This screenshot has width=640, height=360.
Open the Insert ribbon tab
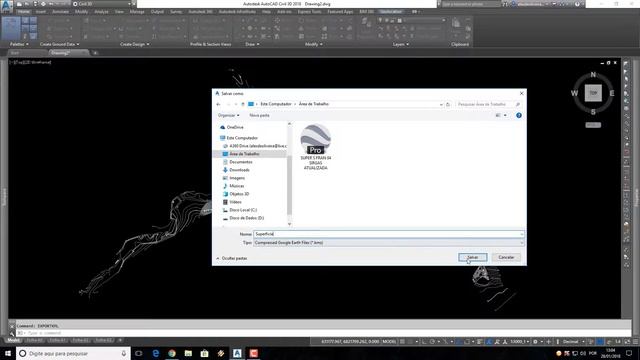(x=41, y=12)
